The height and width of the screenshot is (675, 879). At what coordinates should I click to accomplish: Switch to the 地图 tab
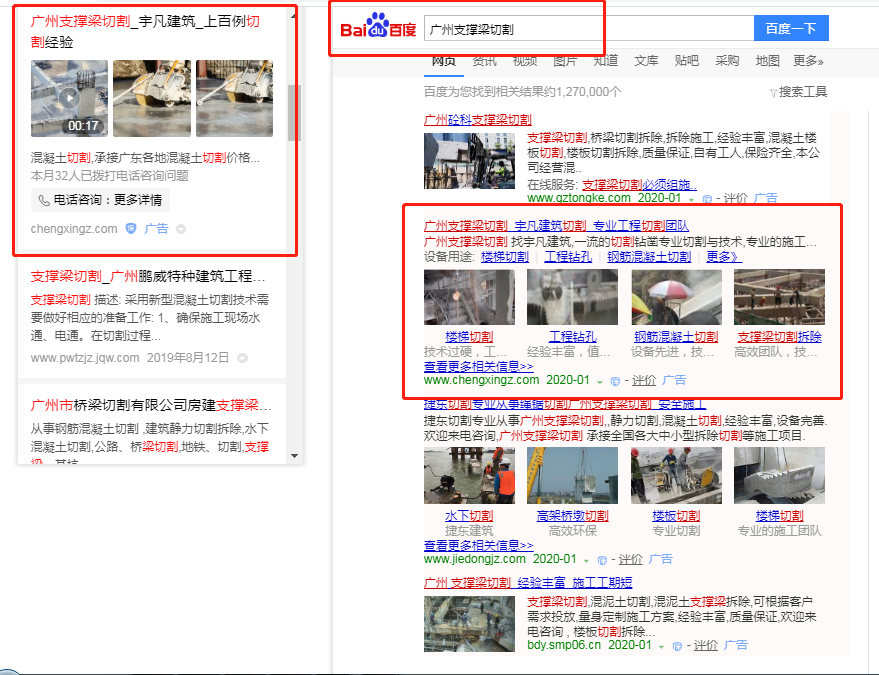(767, 61)
